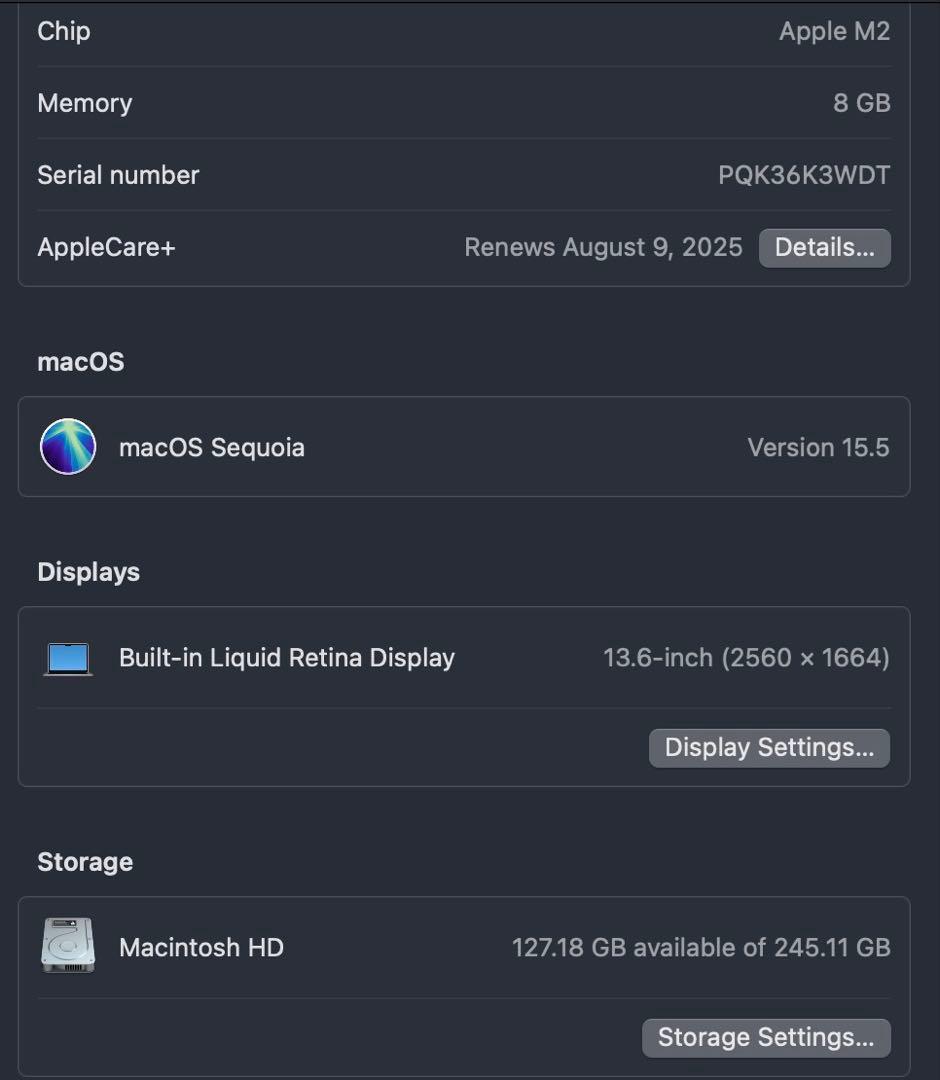The width and height of the screenshot is (940, 1080).
Task: Click the Version 15.5 label
Action: (x=818, y=447)
